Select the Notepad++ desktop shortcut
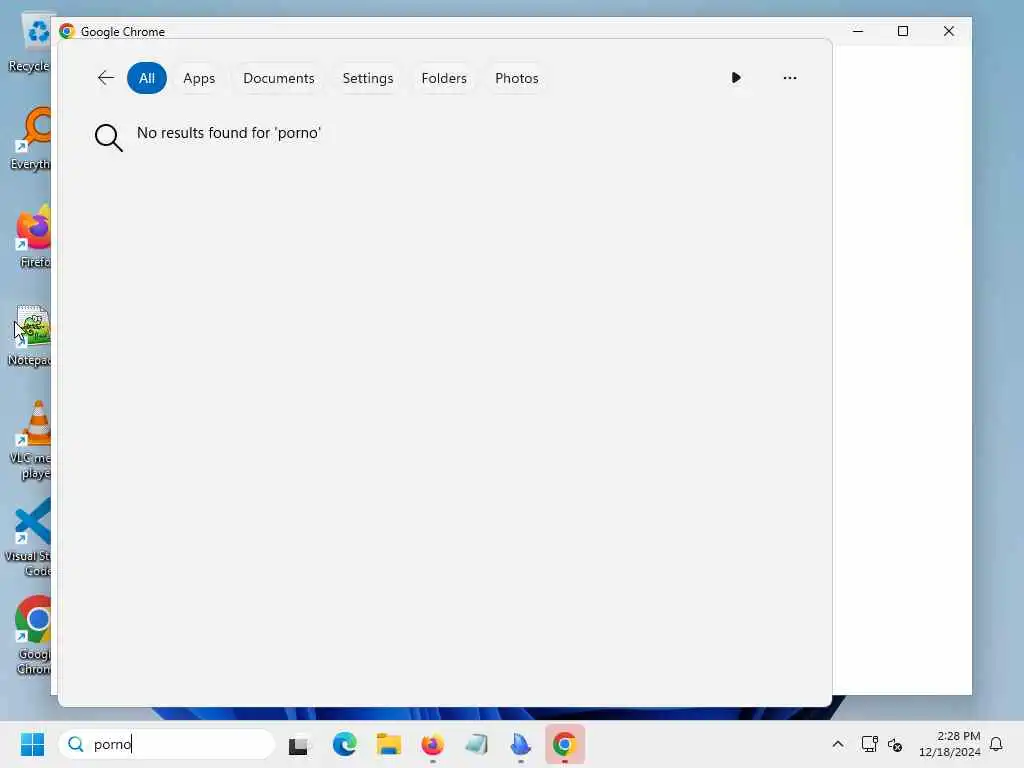 pyautogui.click(x=30, y=334)
